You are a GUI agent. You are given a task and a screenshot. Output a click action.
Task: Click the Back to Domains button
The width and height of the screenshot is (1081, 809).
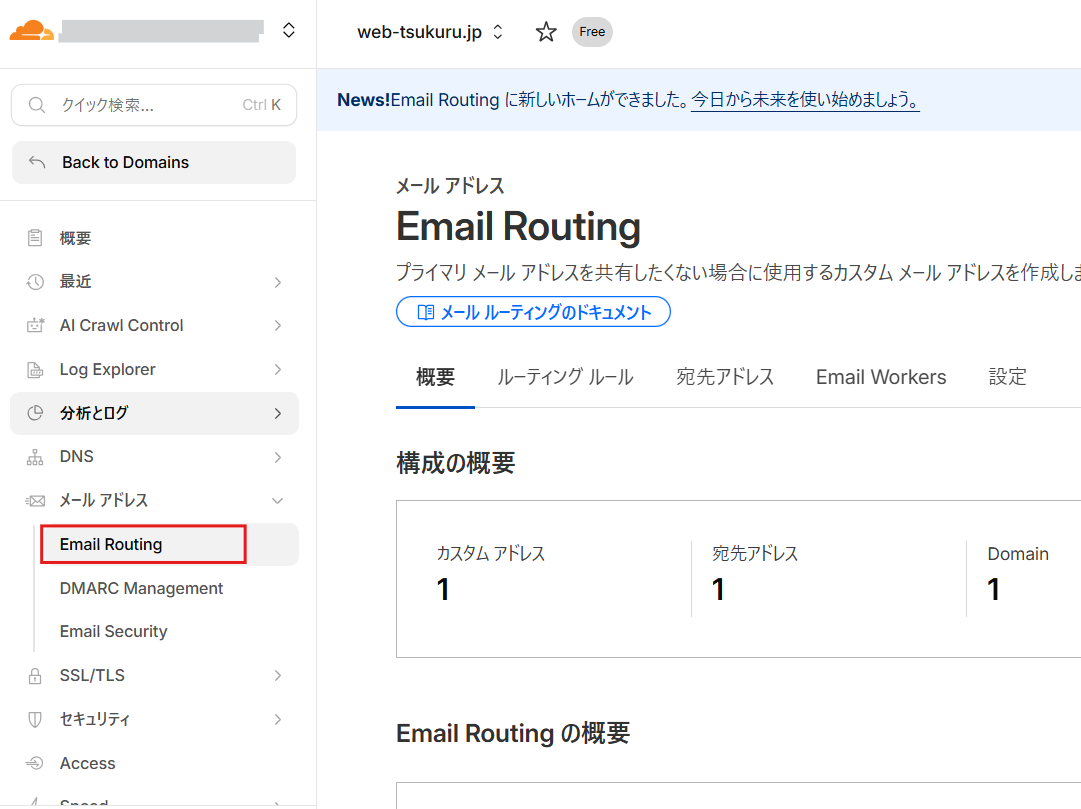(154, 162)
